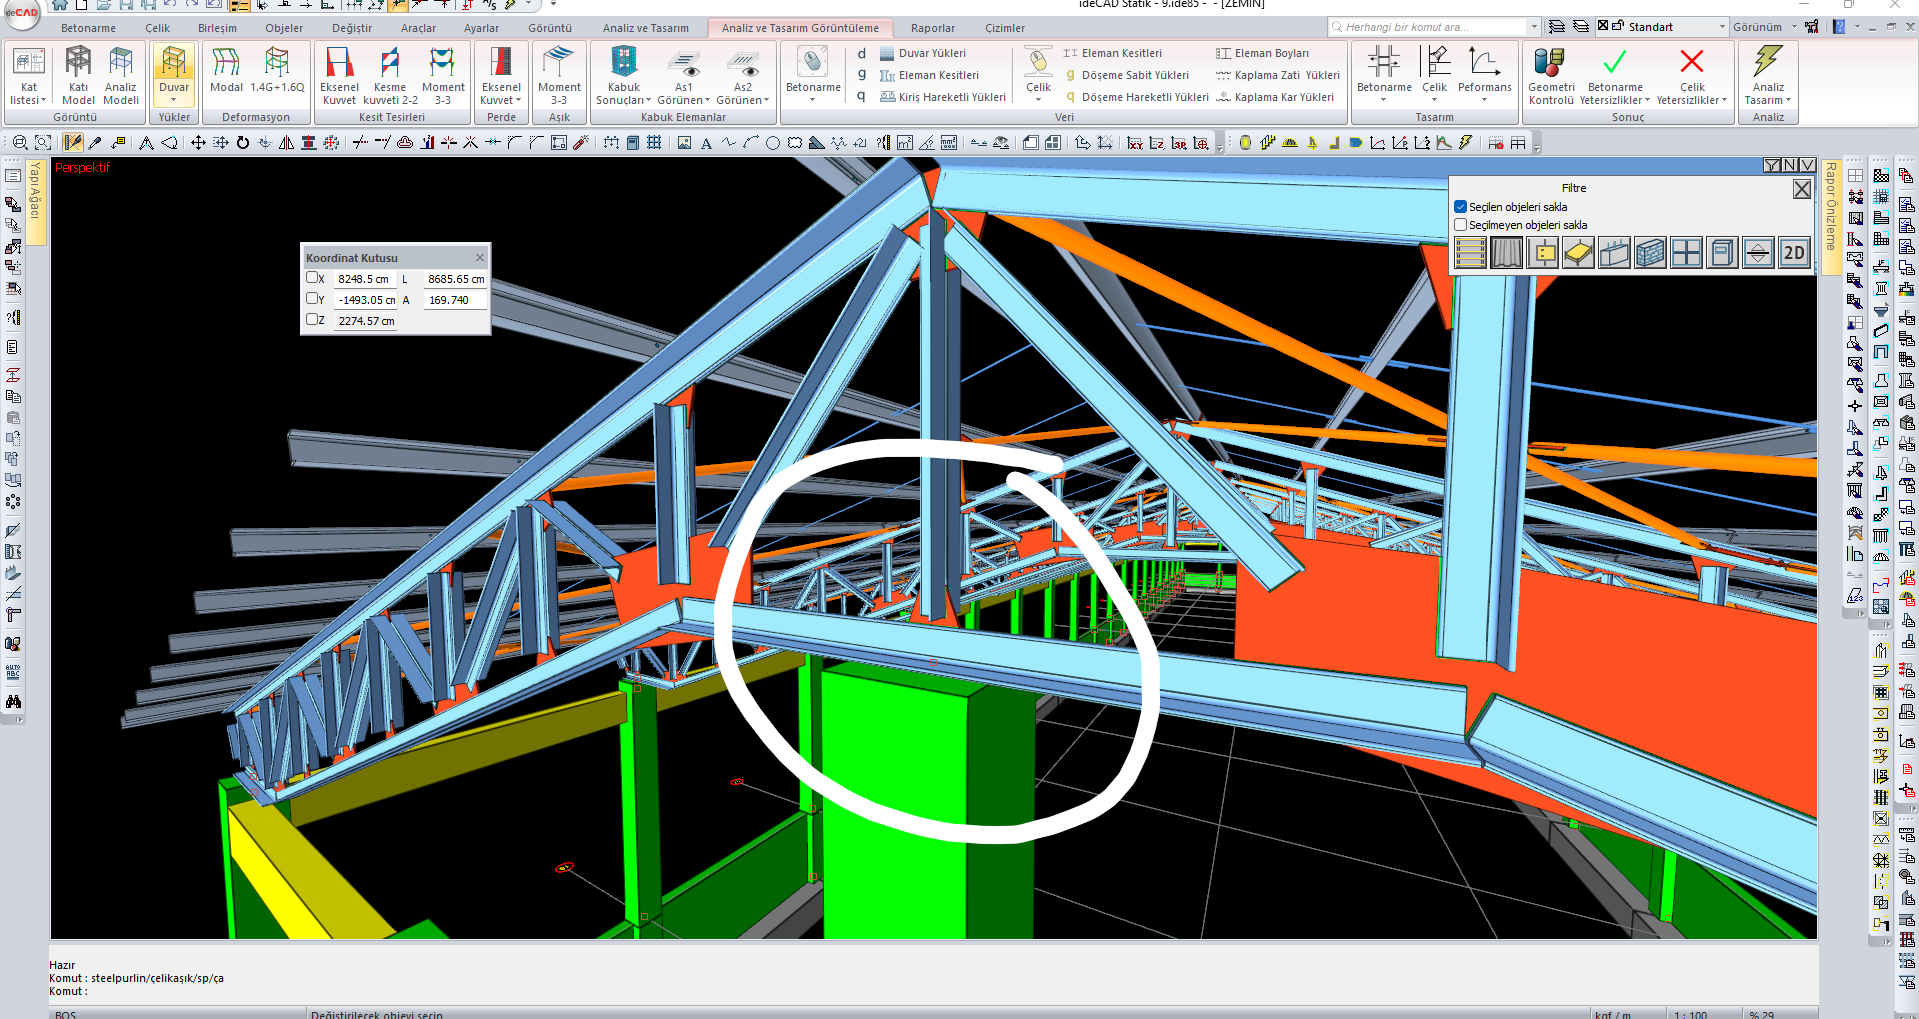Toggle corrugated sheet filter in Filtre
Viewport: 1919px width, 1019px height.
tap(1506, 253)
